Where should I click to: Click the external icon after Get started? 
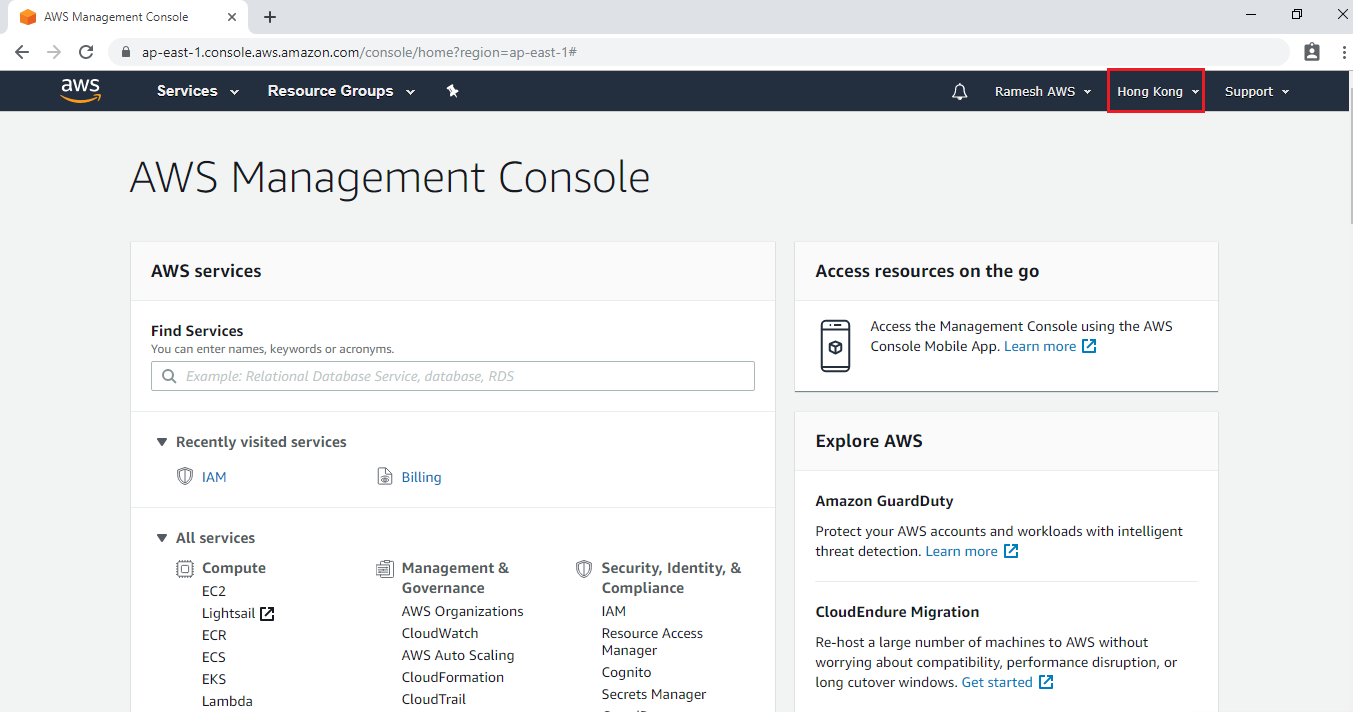(x=1046, y=682)
